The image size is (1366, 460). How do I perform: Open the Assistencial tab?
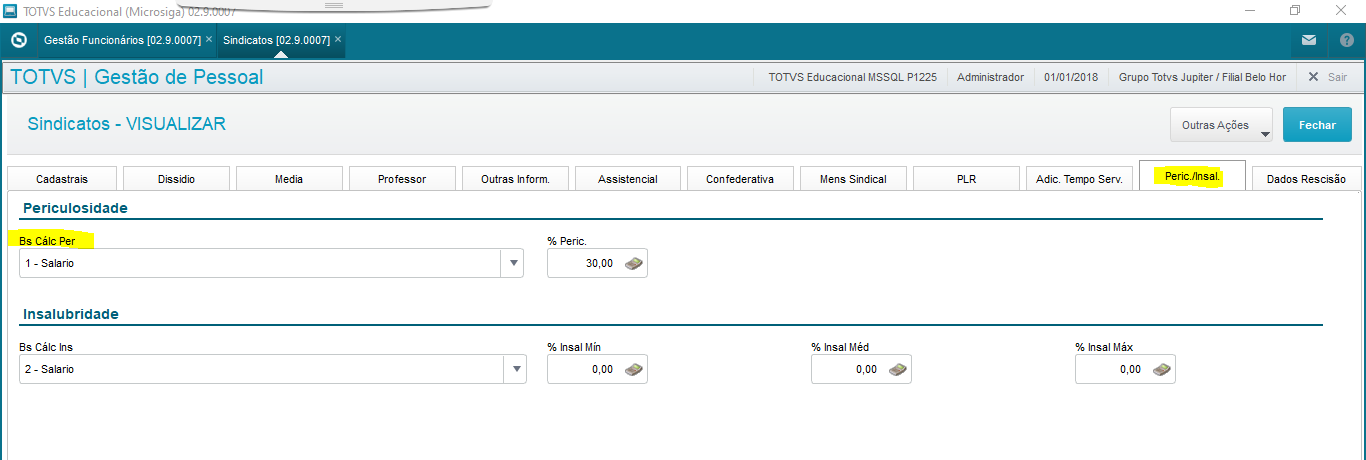coord(628,178)
